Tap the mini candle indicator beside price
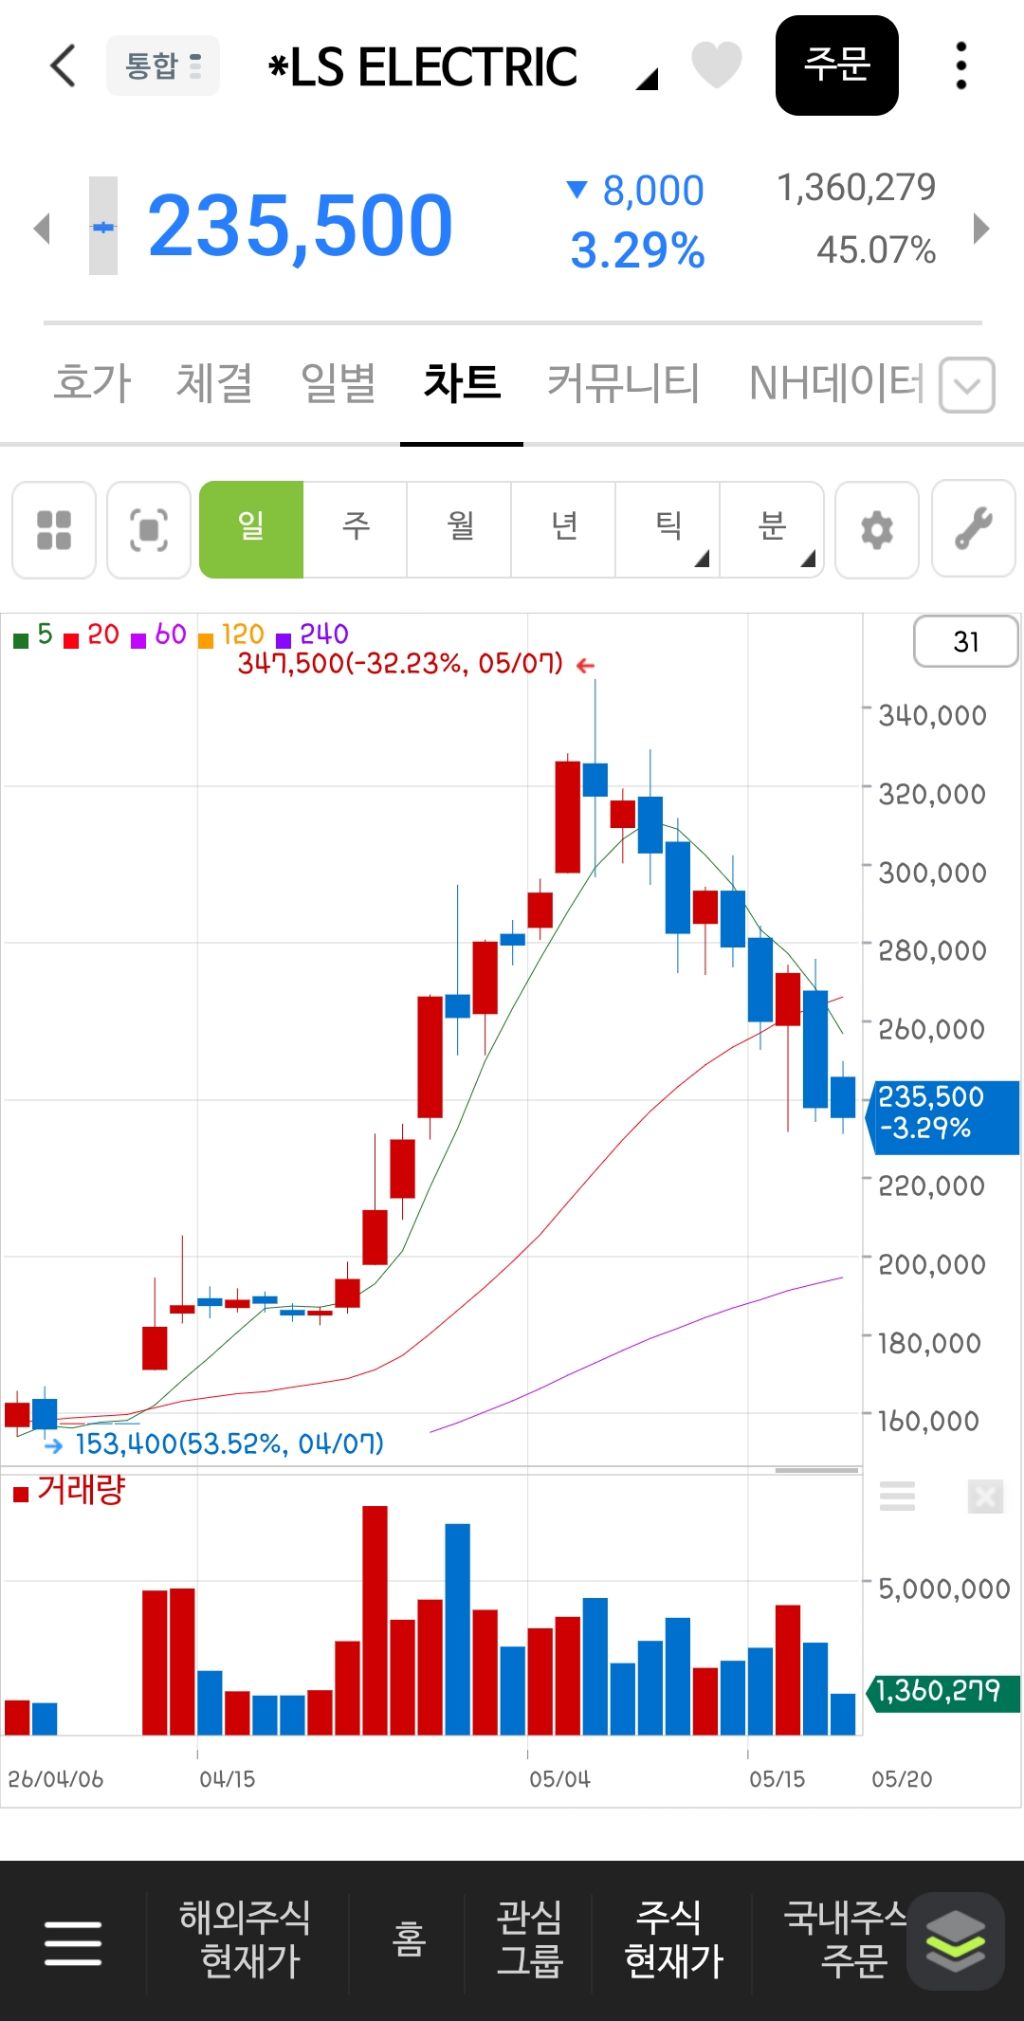This screenshot has width=1024, height=2021. [x=103, y=226]
